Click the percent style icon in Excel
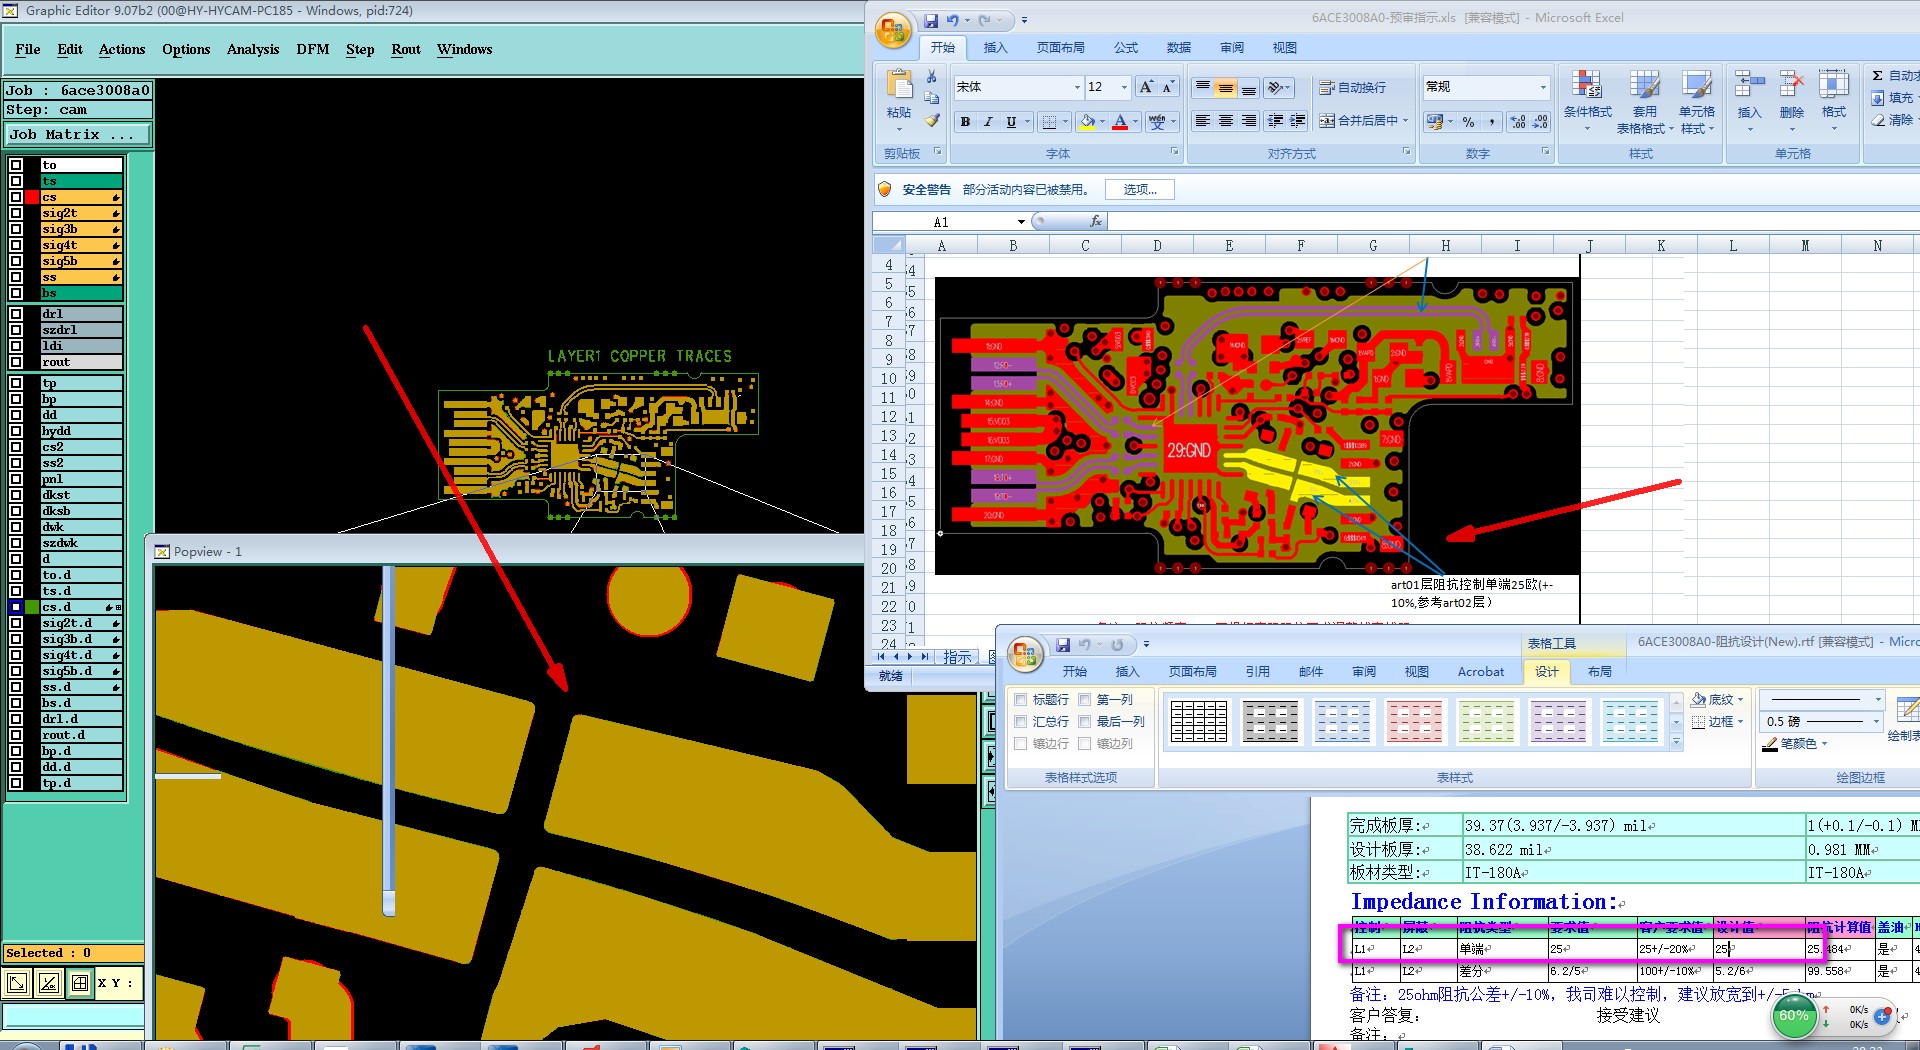Viewport: 1920px width, 1050px height. 1468,122
